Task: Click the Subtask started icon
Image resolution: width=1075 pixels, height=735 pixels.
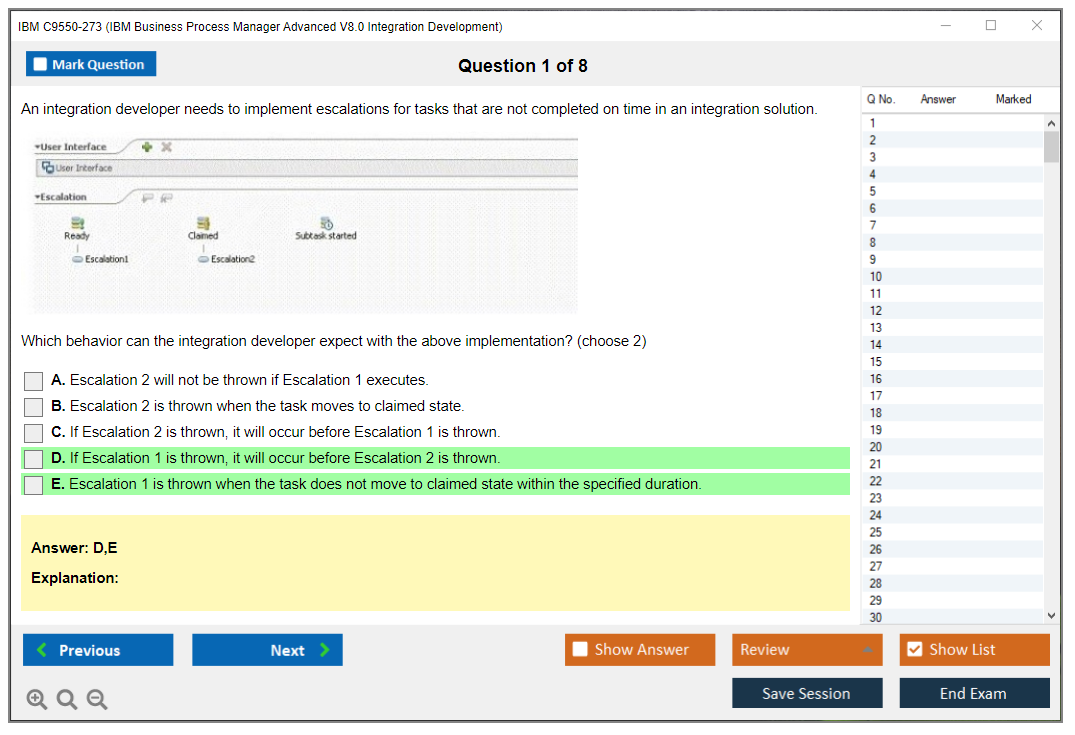Action: 326,223
